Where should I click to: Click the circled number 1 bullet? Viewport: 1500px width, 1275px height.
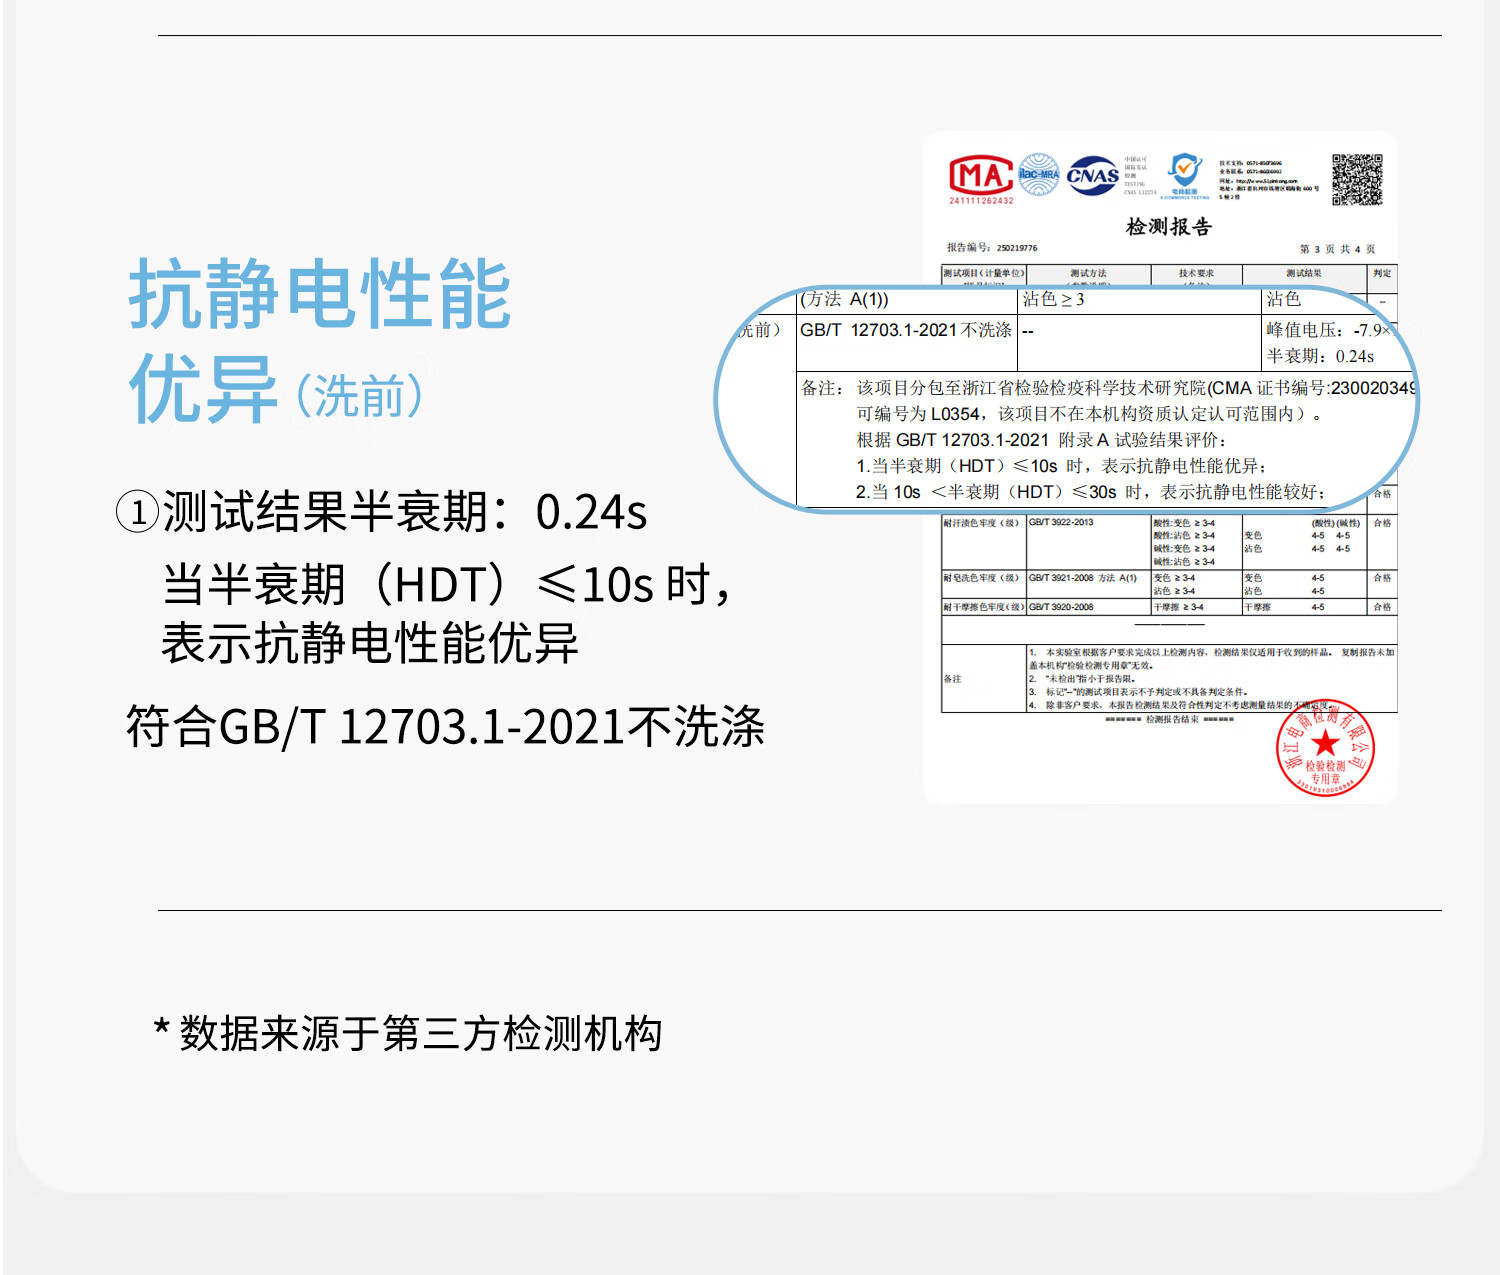click(137, 512)
